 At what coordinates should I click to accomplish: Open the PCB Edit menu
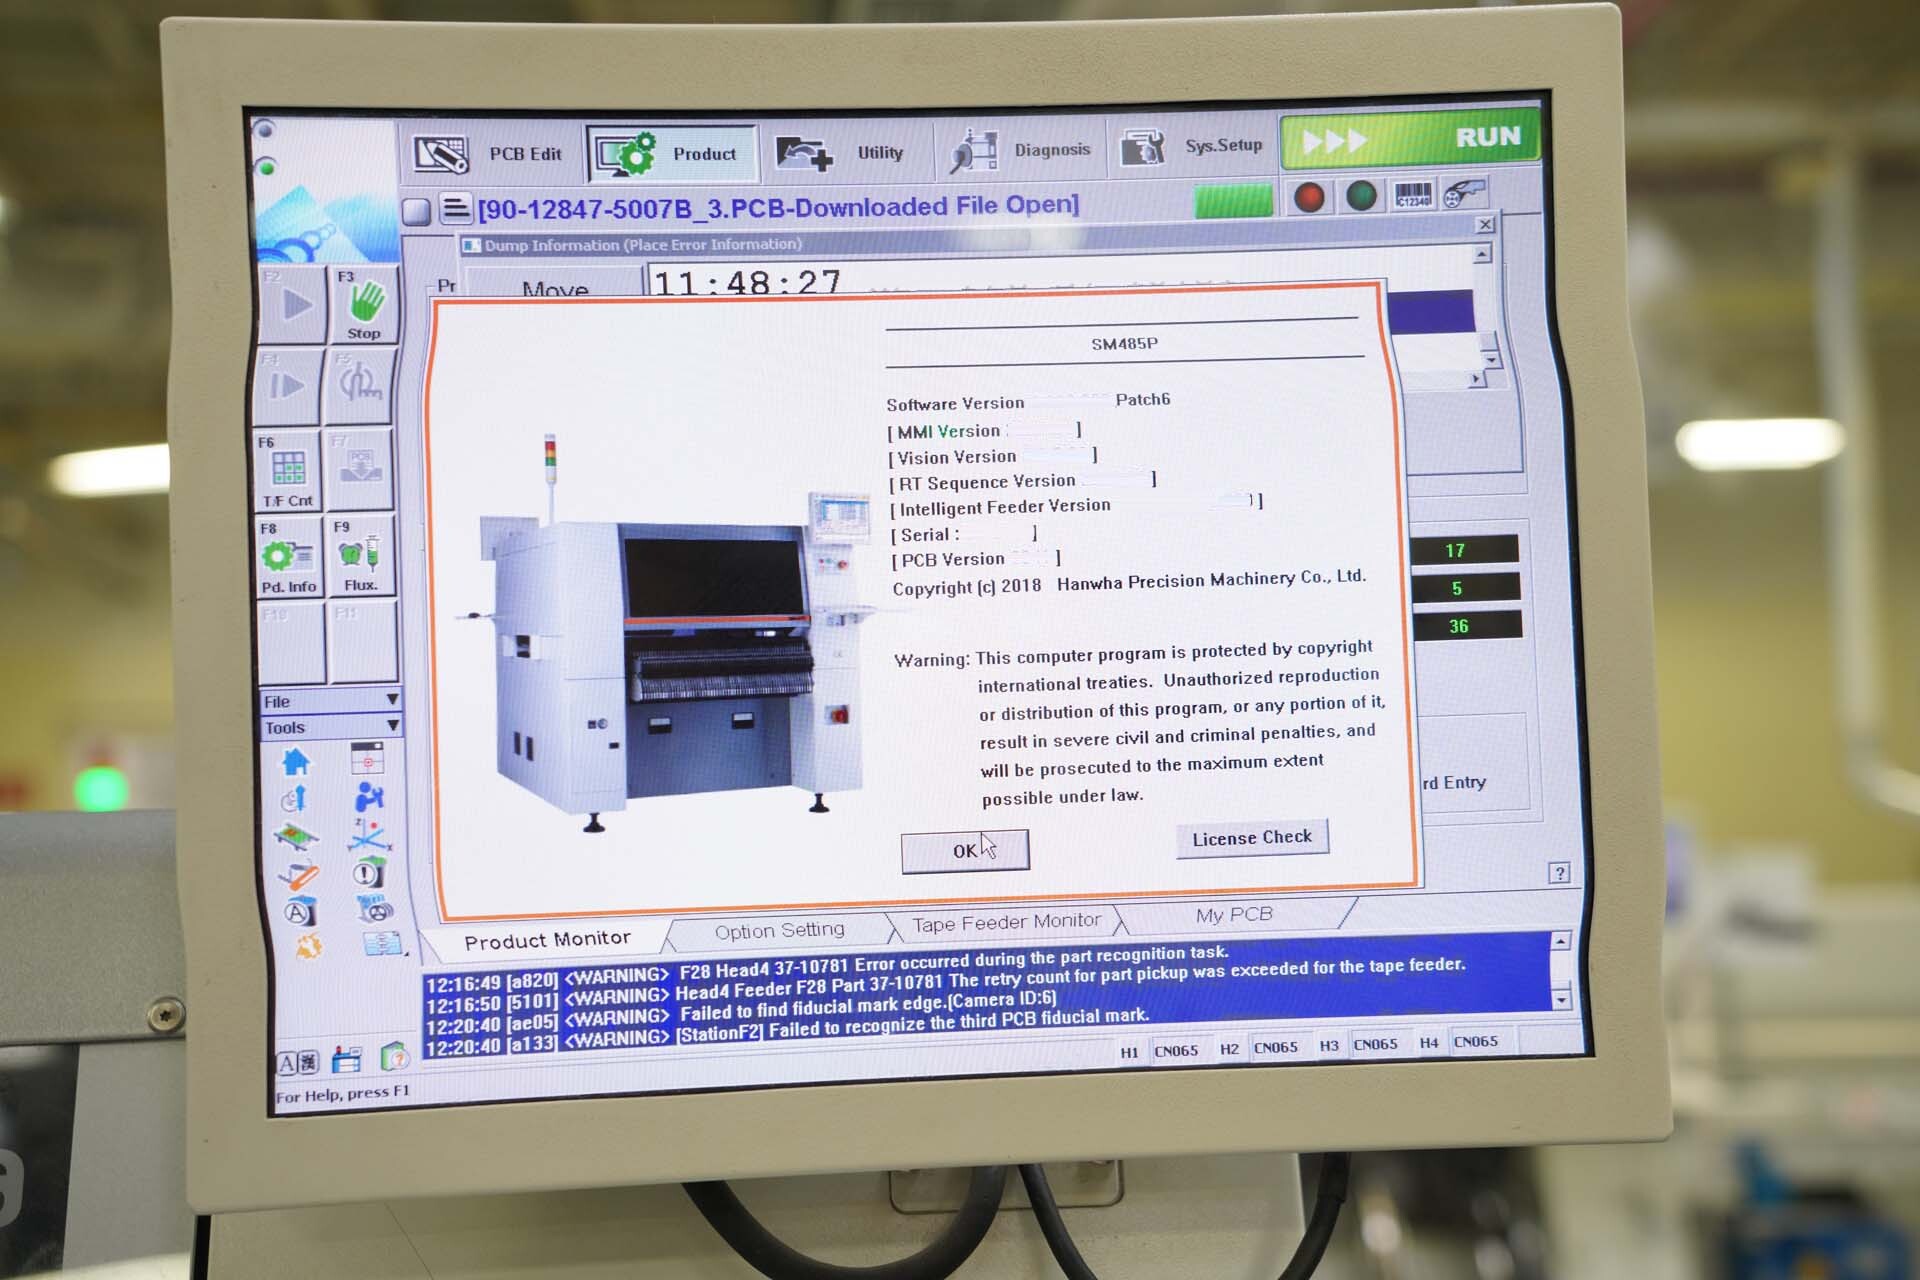[491, 154]
